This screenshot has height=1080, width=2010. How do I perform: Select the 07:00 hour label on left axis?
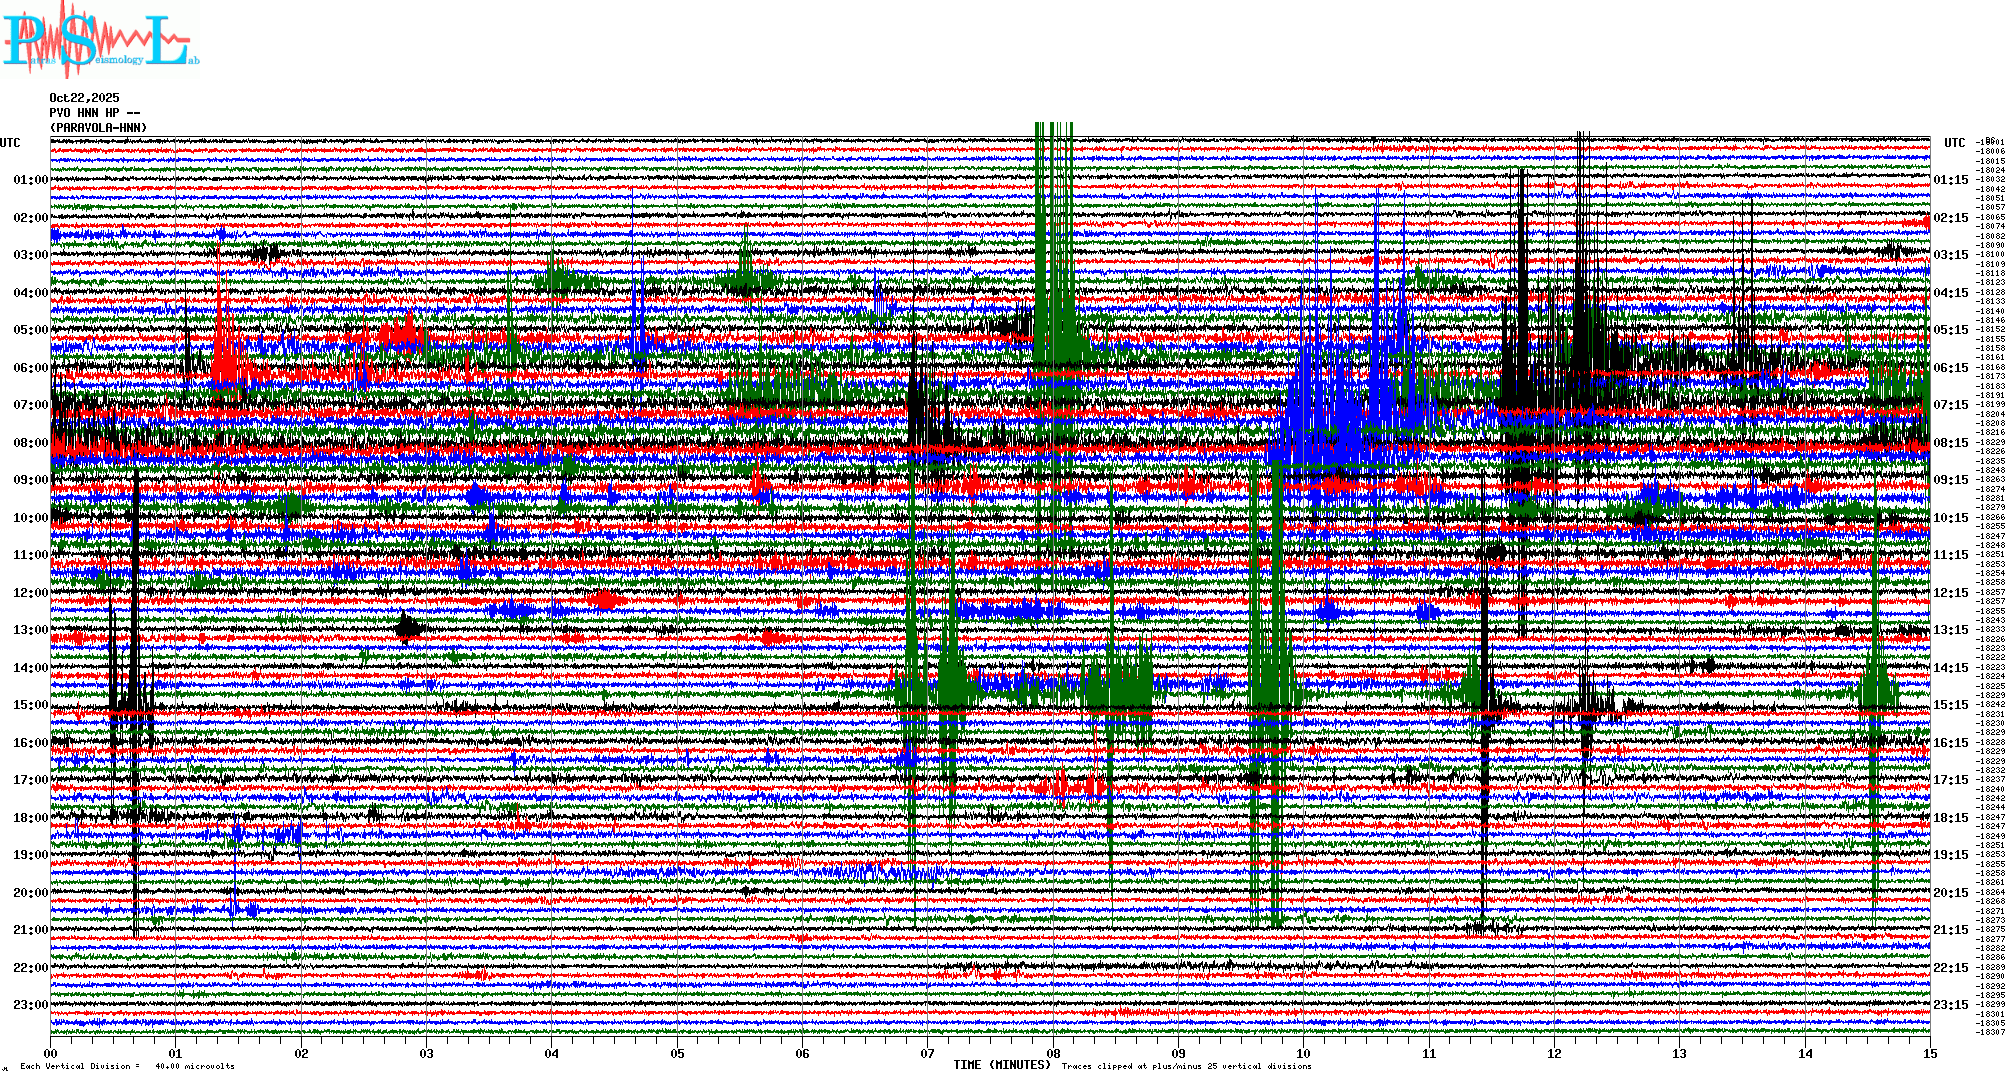30,405
